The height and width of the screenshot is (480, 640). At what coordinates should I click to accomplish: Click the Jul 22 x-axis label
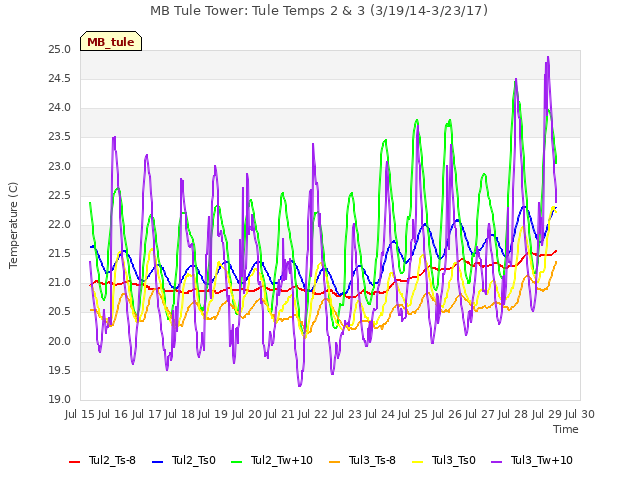click(313, 414)
